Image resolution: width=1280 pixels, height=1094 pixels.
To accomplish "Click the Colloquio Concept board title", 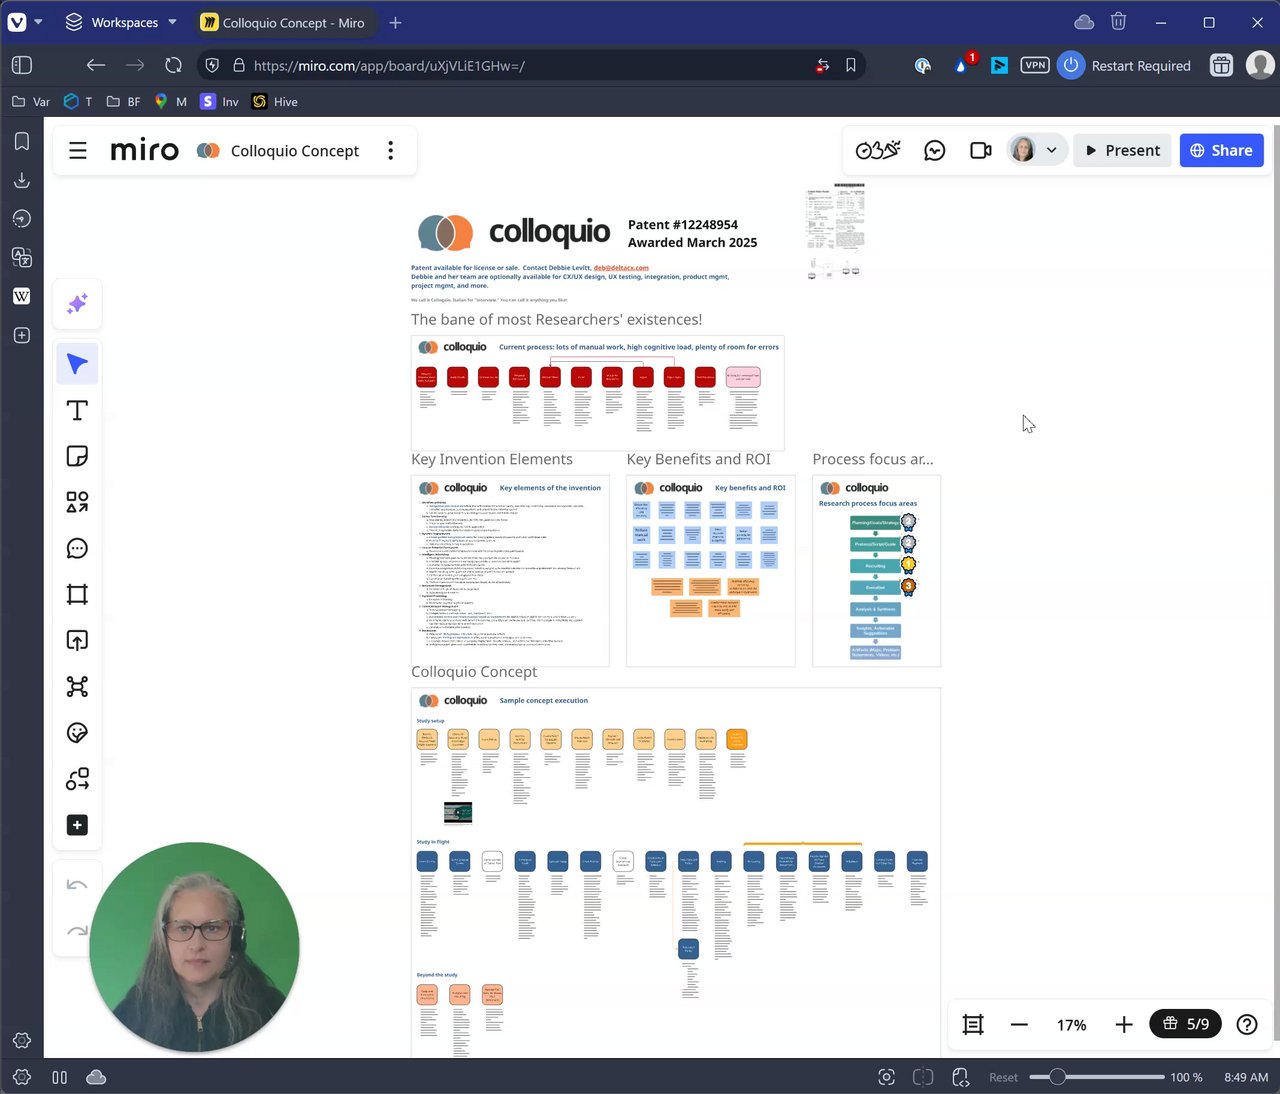I will pyautogui.click(x=295, y=151).
